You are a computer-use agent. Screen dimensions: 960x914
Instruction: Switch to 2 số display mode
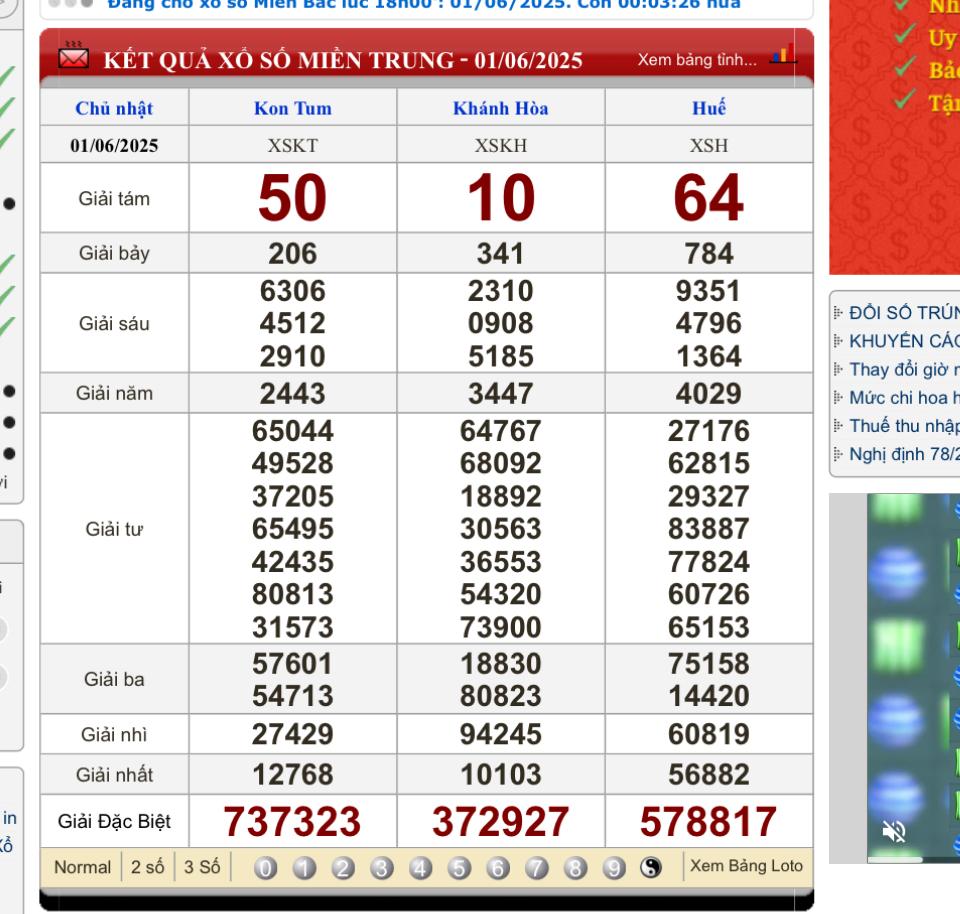pyautogui.click(x=148, y=867)
